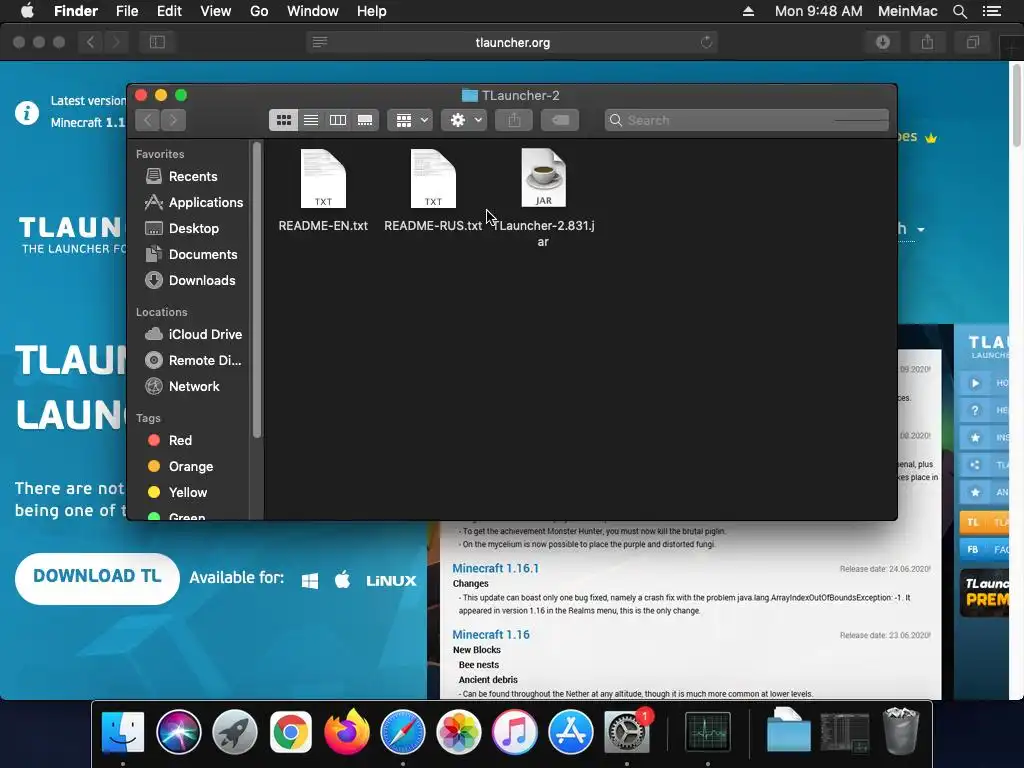Switch Finder to gallery view

coord(365,120)
